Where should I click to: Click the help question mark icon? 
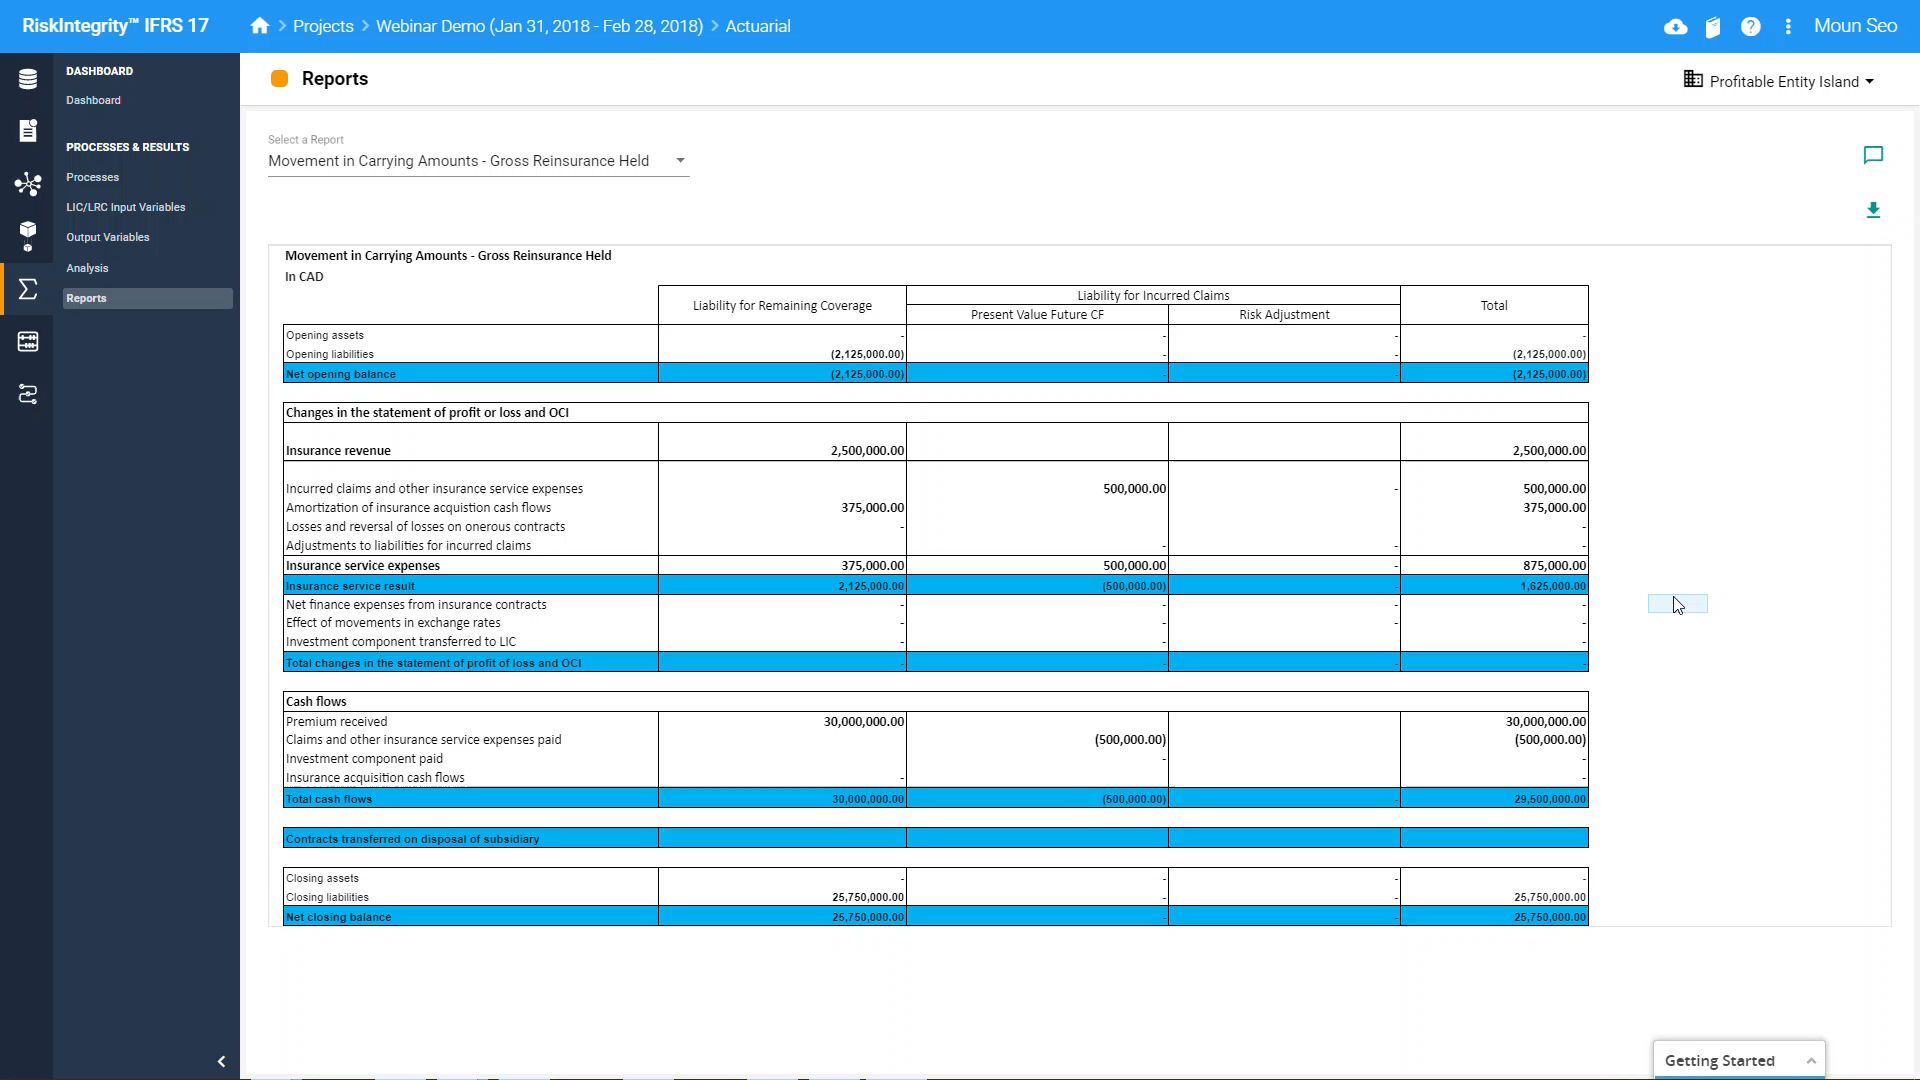pos(1750,27)
